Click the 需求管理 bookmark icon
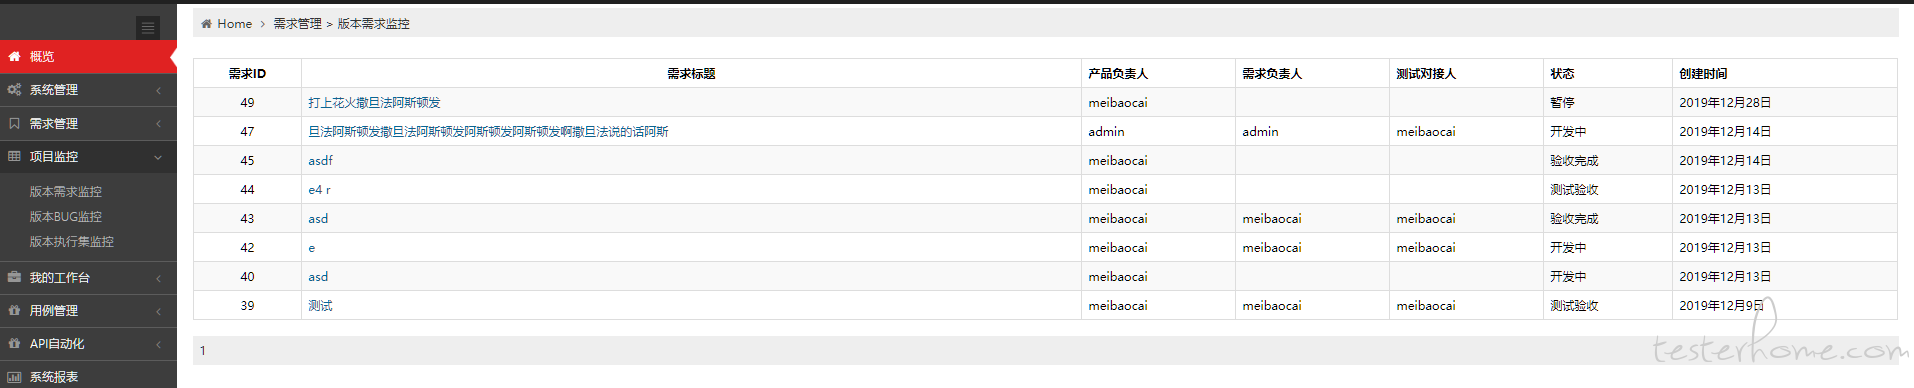Viewport: 1914px width, 388px height. (x=14, y=124)
